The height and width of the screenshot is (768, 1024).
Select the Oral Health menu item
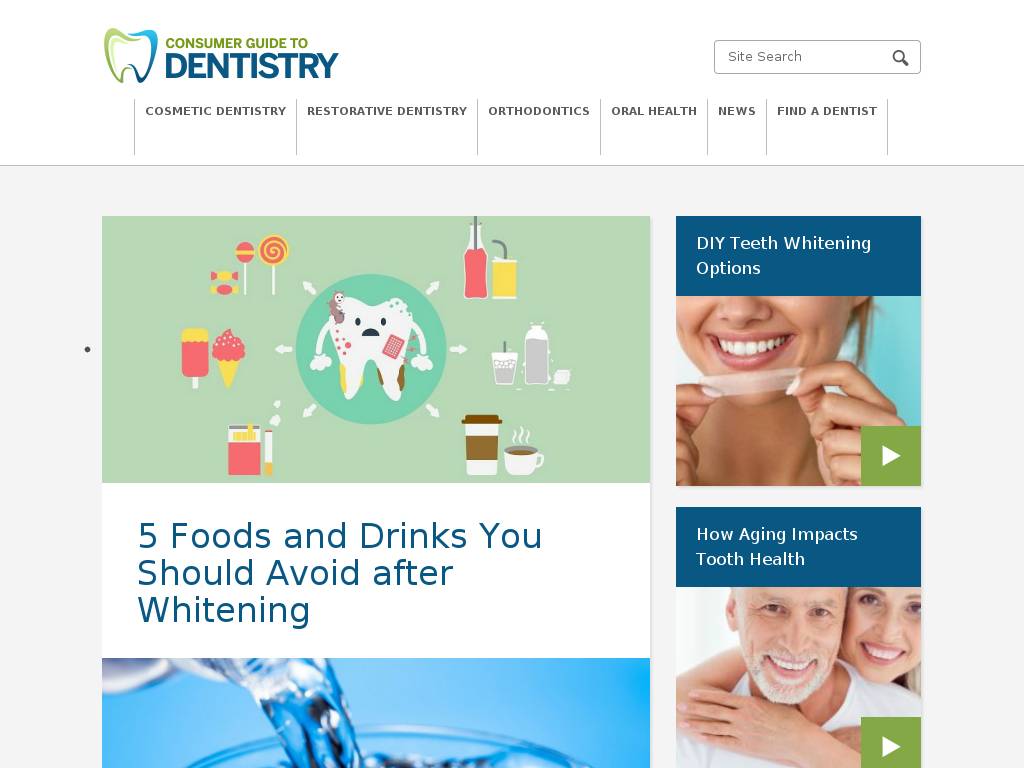point(654,111)
